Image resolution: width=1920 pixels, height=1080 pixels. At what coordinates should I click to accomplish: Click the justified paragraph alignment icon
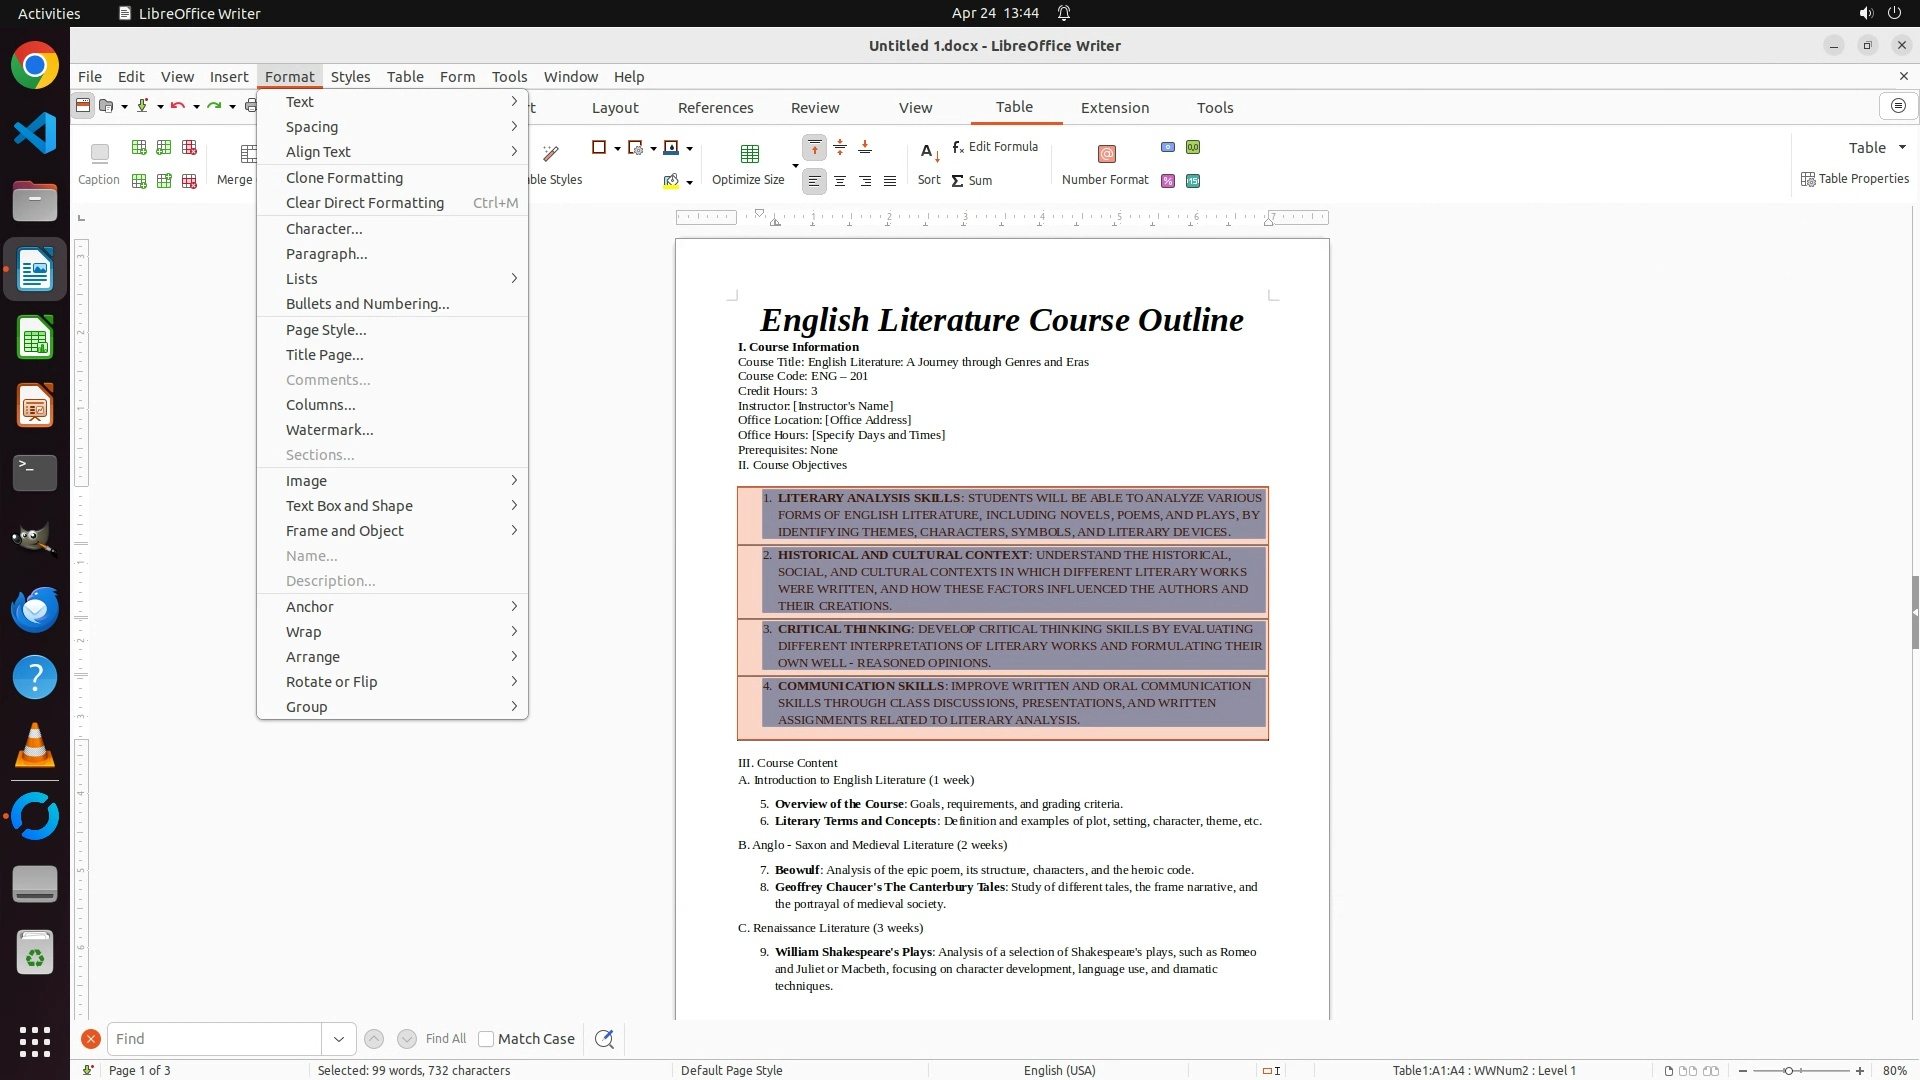click(x=890, y=181)
